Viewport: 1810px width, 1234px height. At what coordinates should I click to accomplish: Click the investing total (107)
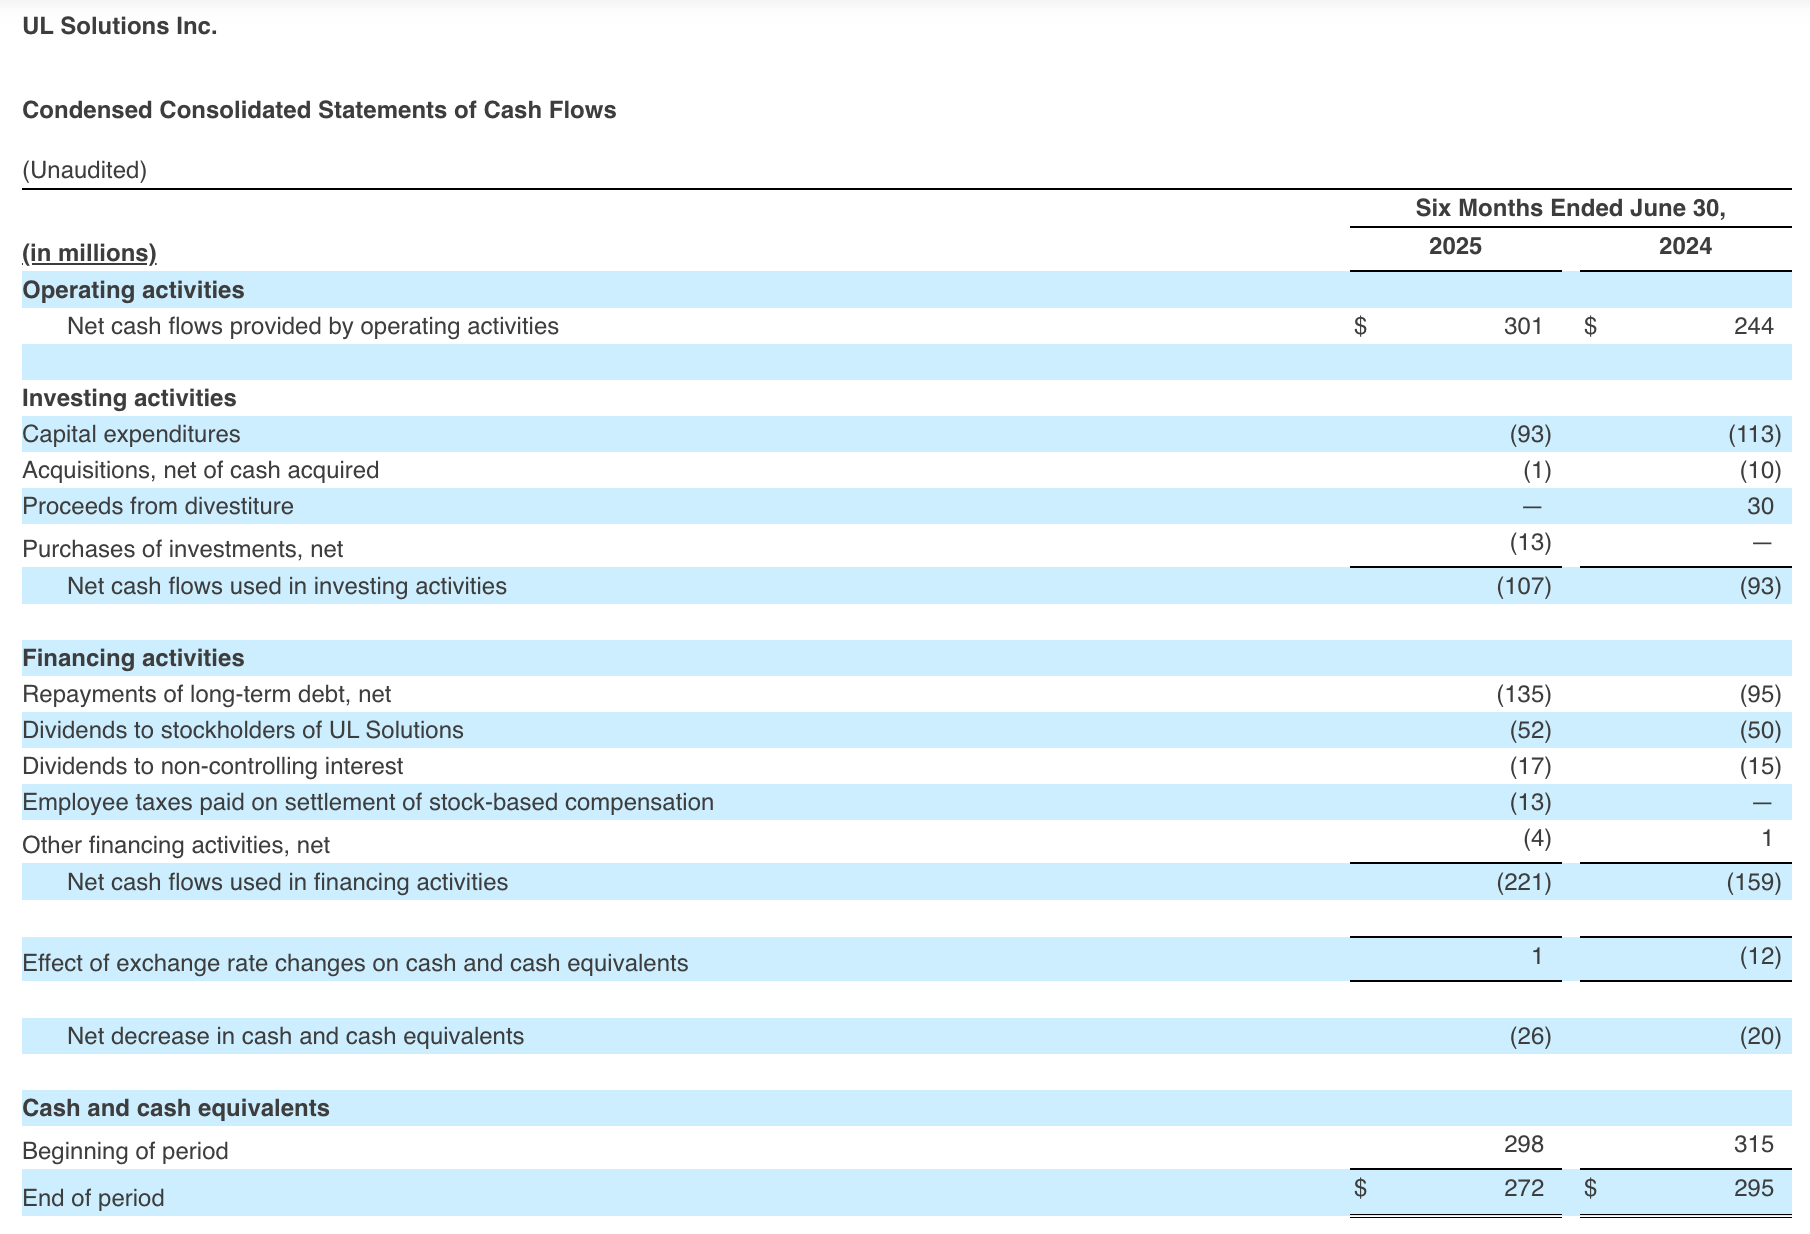(x=1524, y=586)
